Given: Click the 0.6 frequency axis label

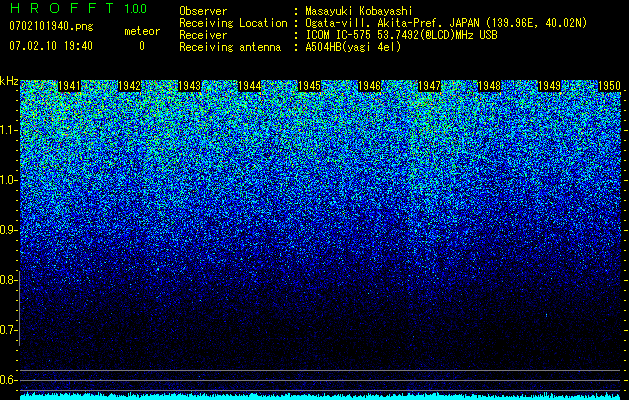Looking at the screenshot, I should click(x=8, y=380).
